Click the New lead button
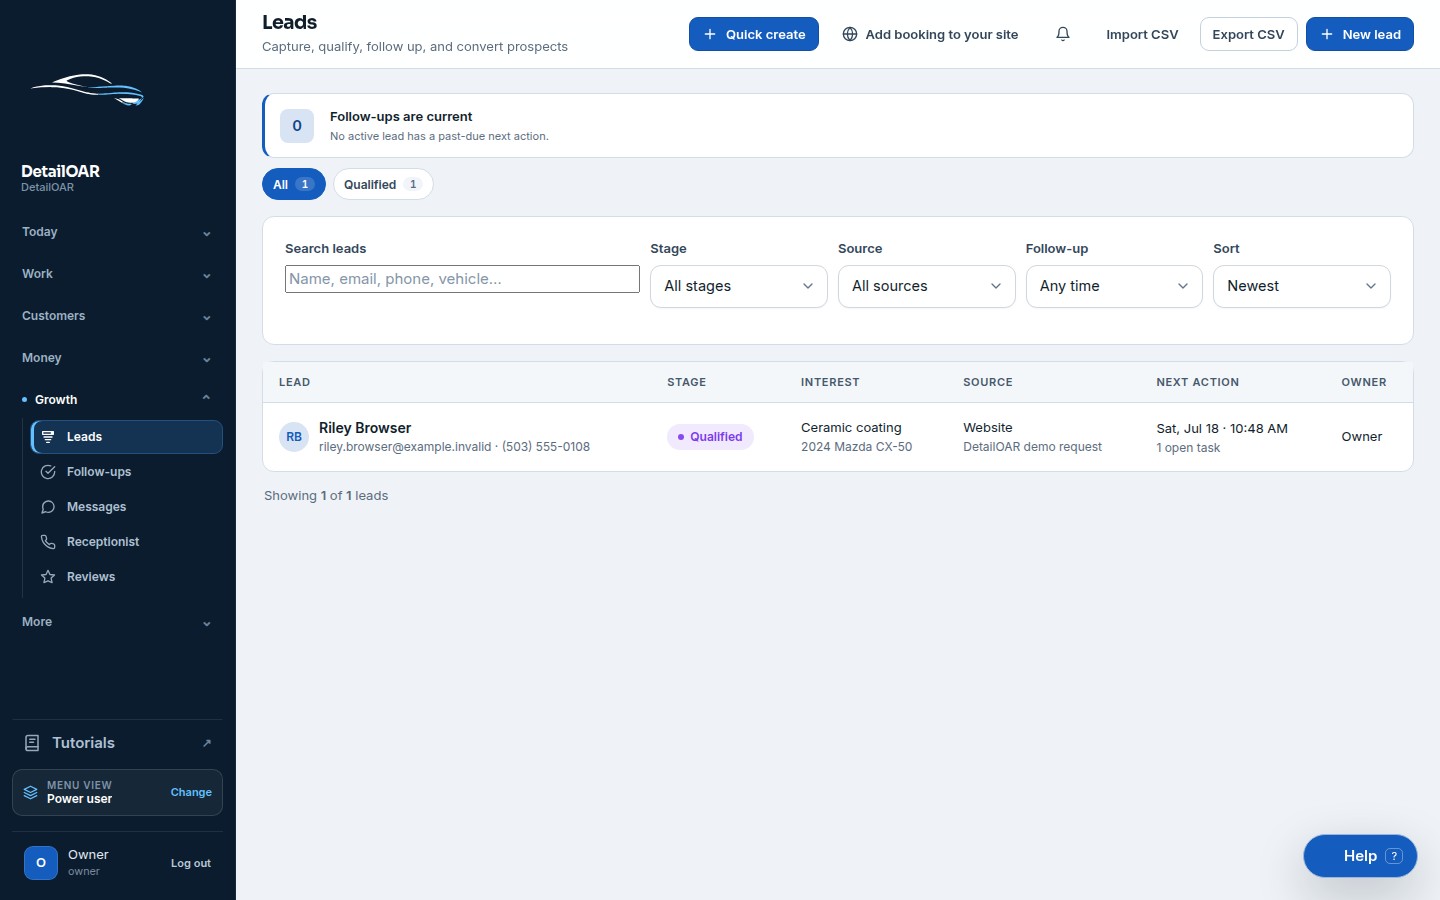 coord(1360,34)
